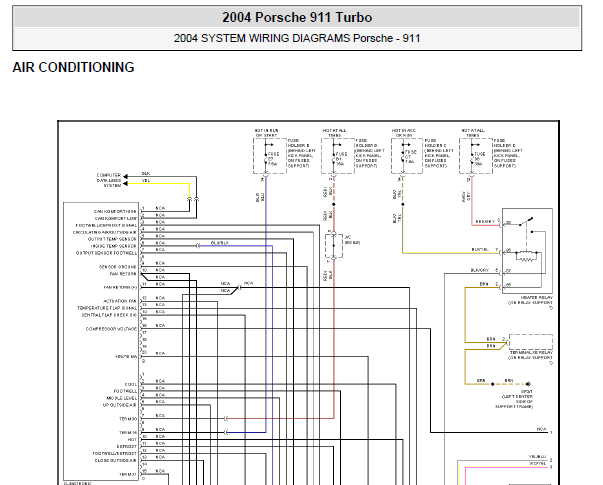Click the 'TEMPERATURE FLAP SIGNAL' pin label

[x=107, y=308]
